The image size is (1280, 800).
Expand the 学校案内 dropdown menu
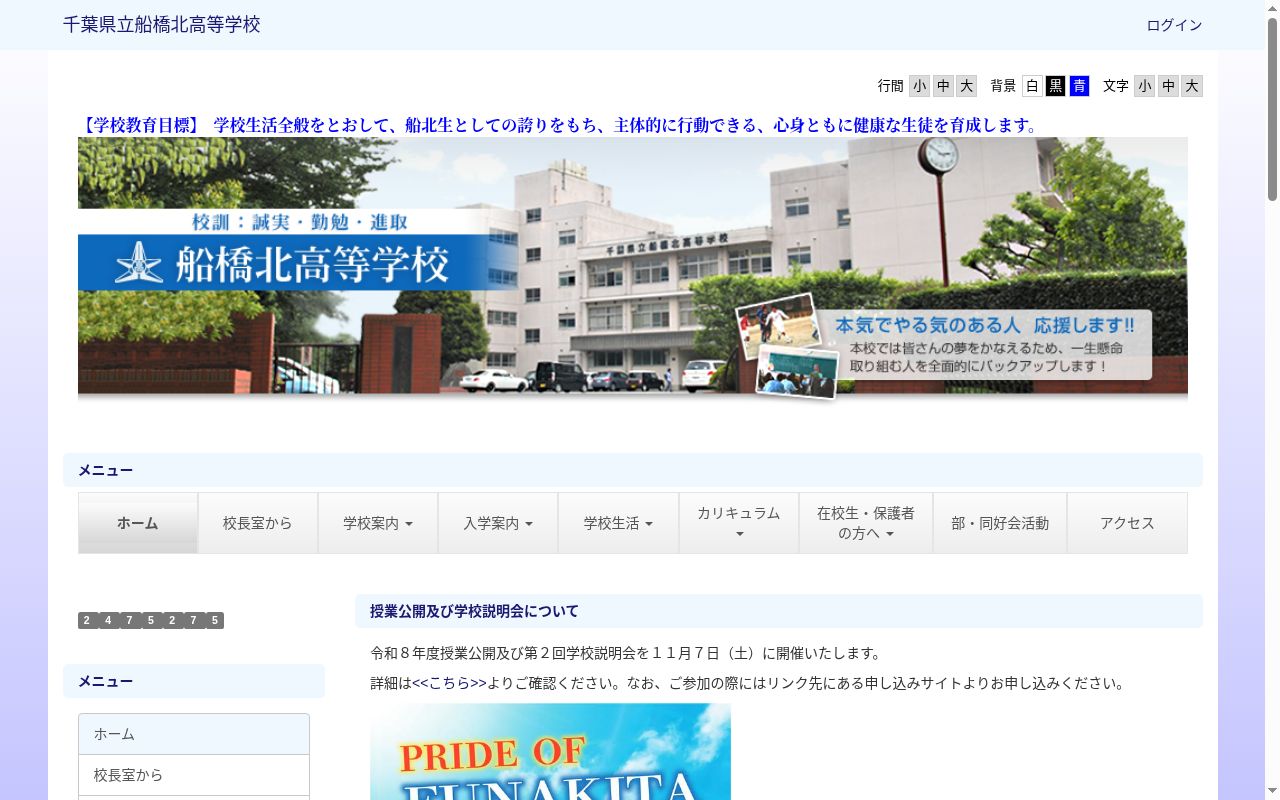(378, 523)
